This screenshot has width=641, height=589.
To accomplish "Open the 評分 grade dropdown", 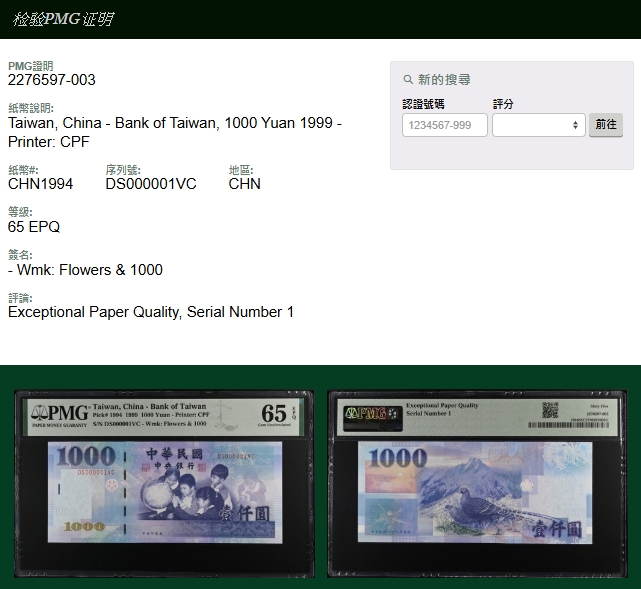I will (538, 125).
